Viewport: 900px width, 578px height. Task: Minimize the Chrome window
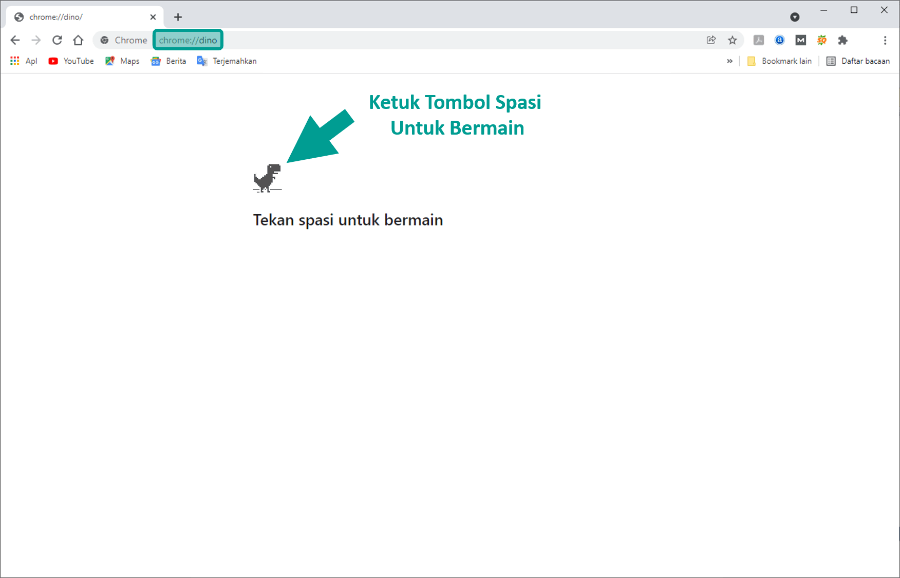click(x=824, y=10)
